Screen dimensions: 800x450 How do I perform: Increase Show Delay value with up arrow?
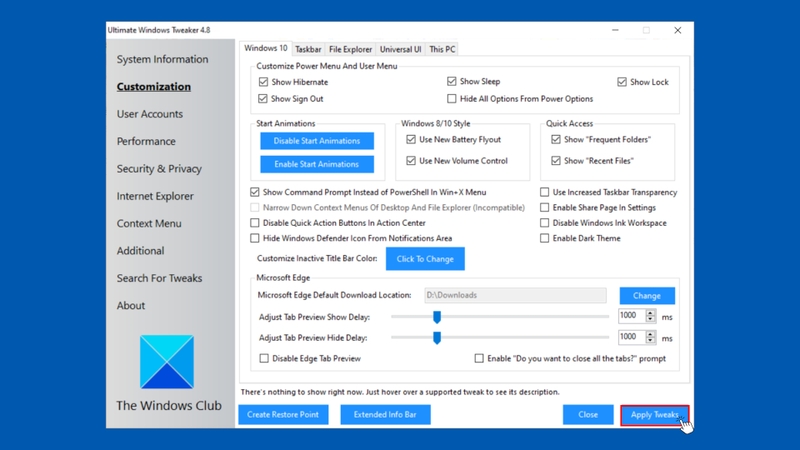[x=650, y=313]
